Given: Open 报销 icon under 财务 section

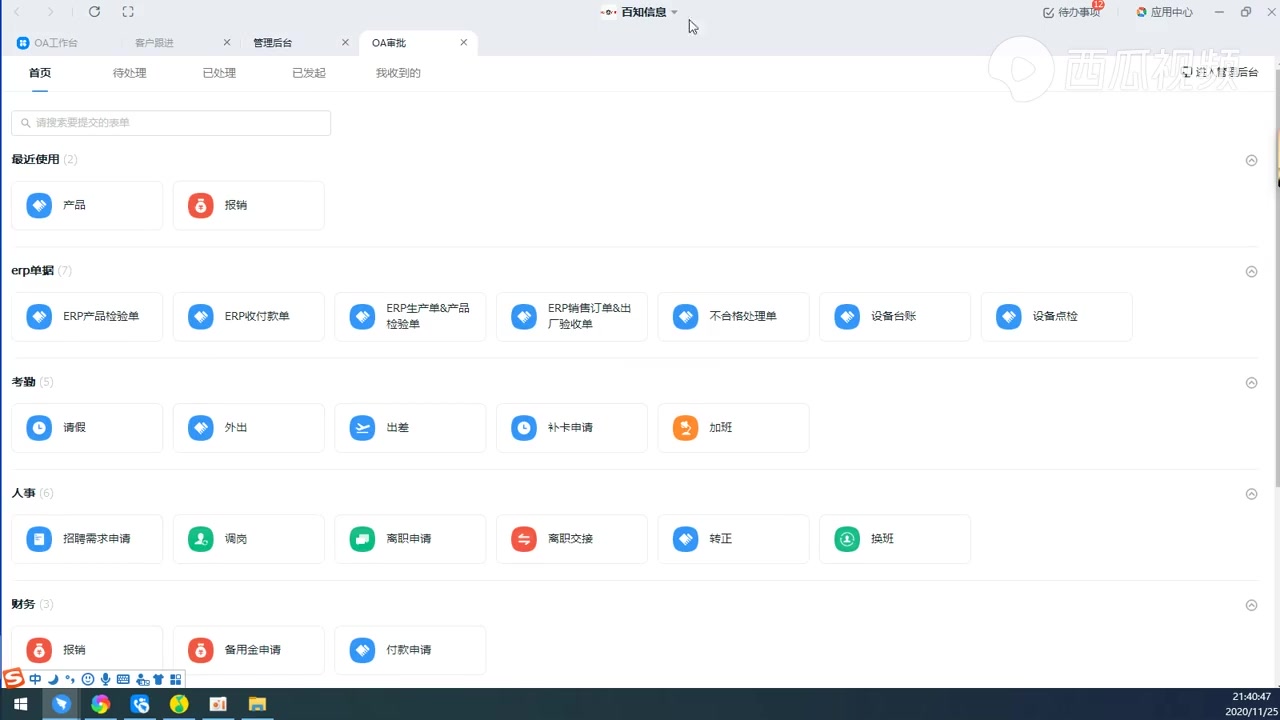Looking at the screenshot, I should [x=39, y=649].
